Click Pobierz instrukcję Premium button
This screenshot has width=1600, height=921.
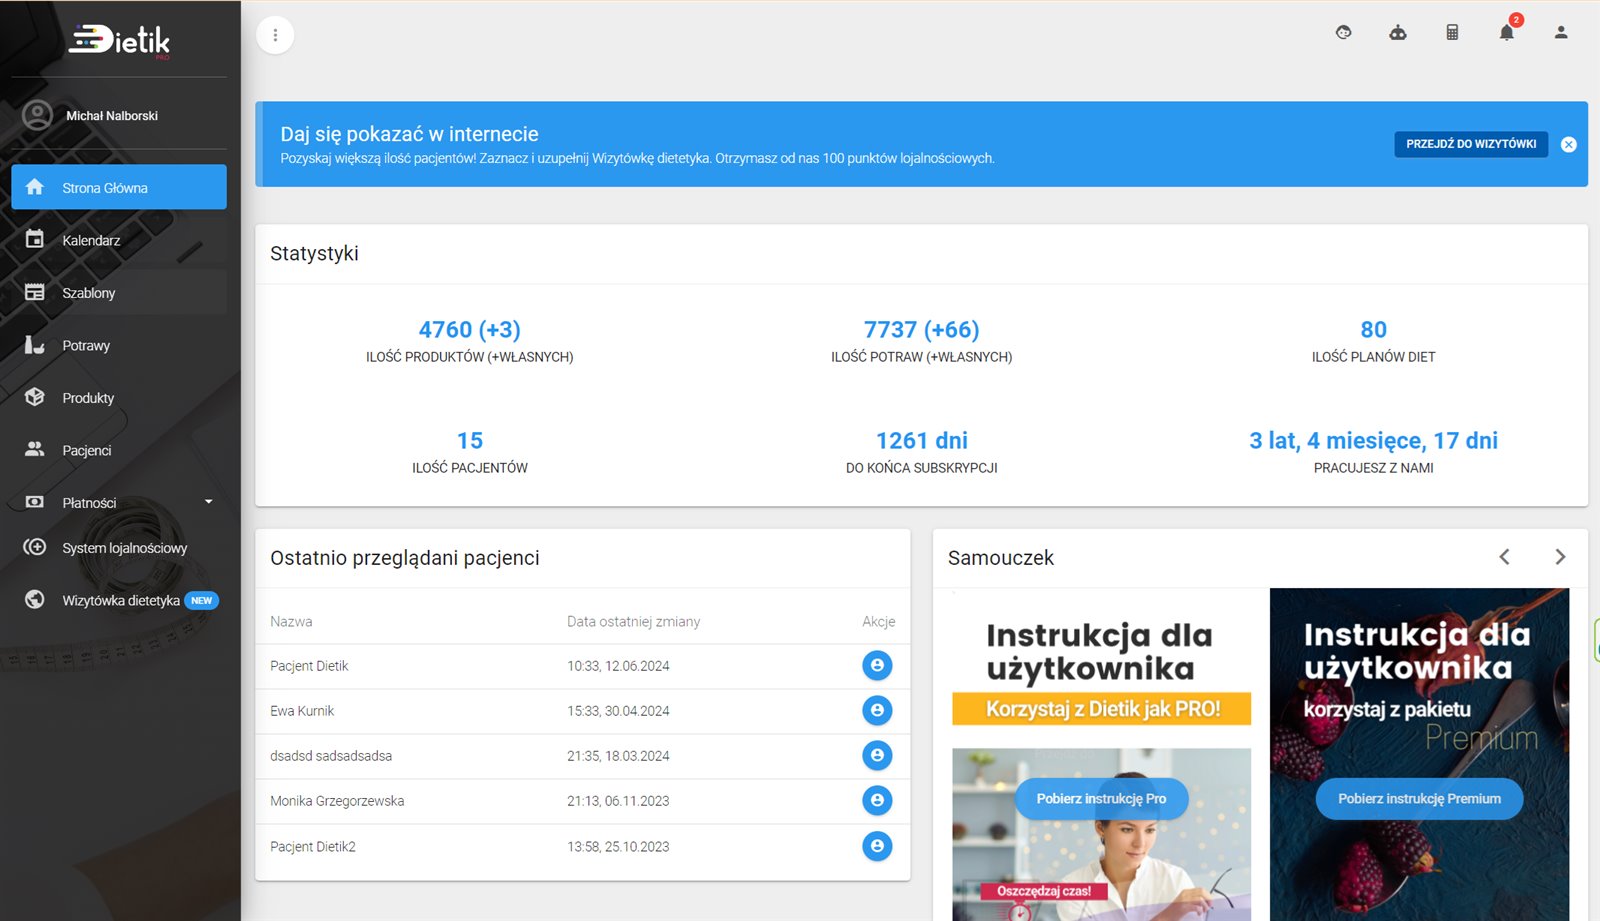[x=1419, y=799]
